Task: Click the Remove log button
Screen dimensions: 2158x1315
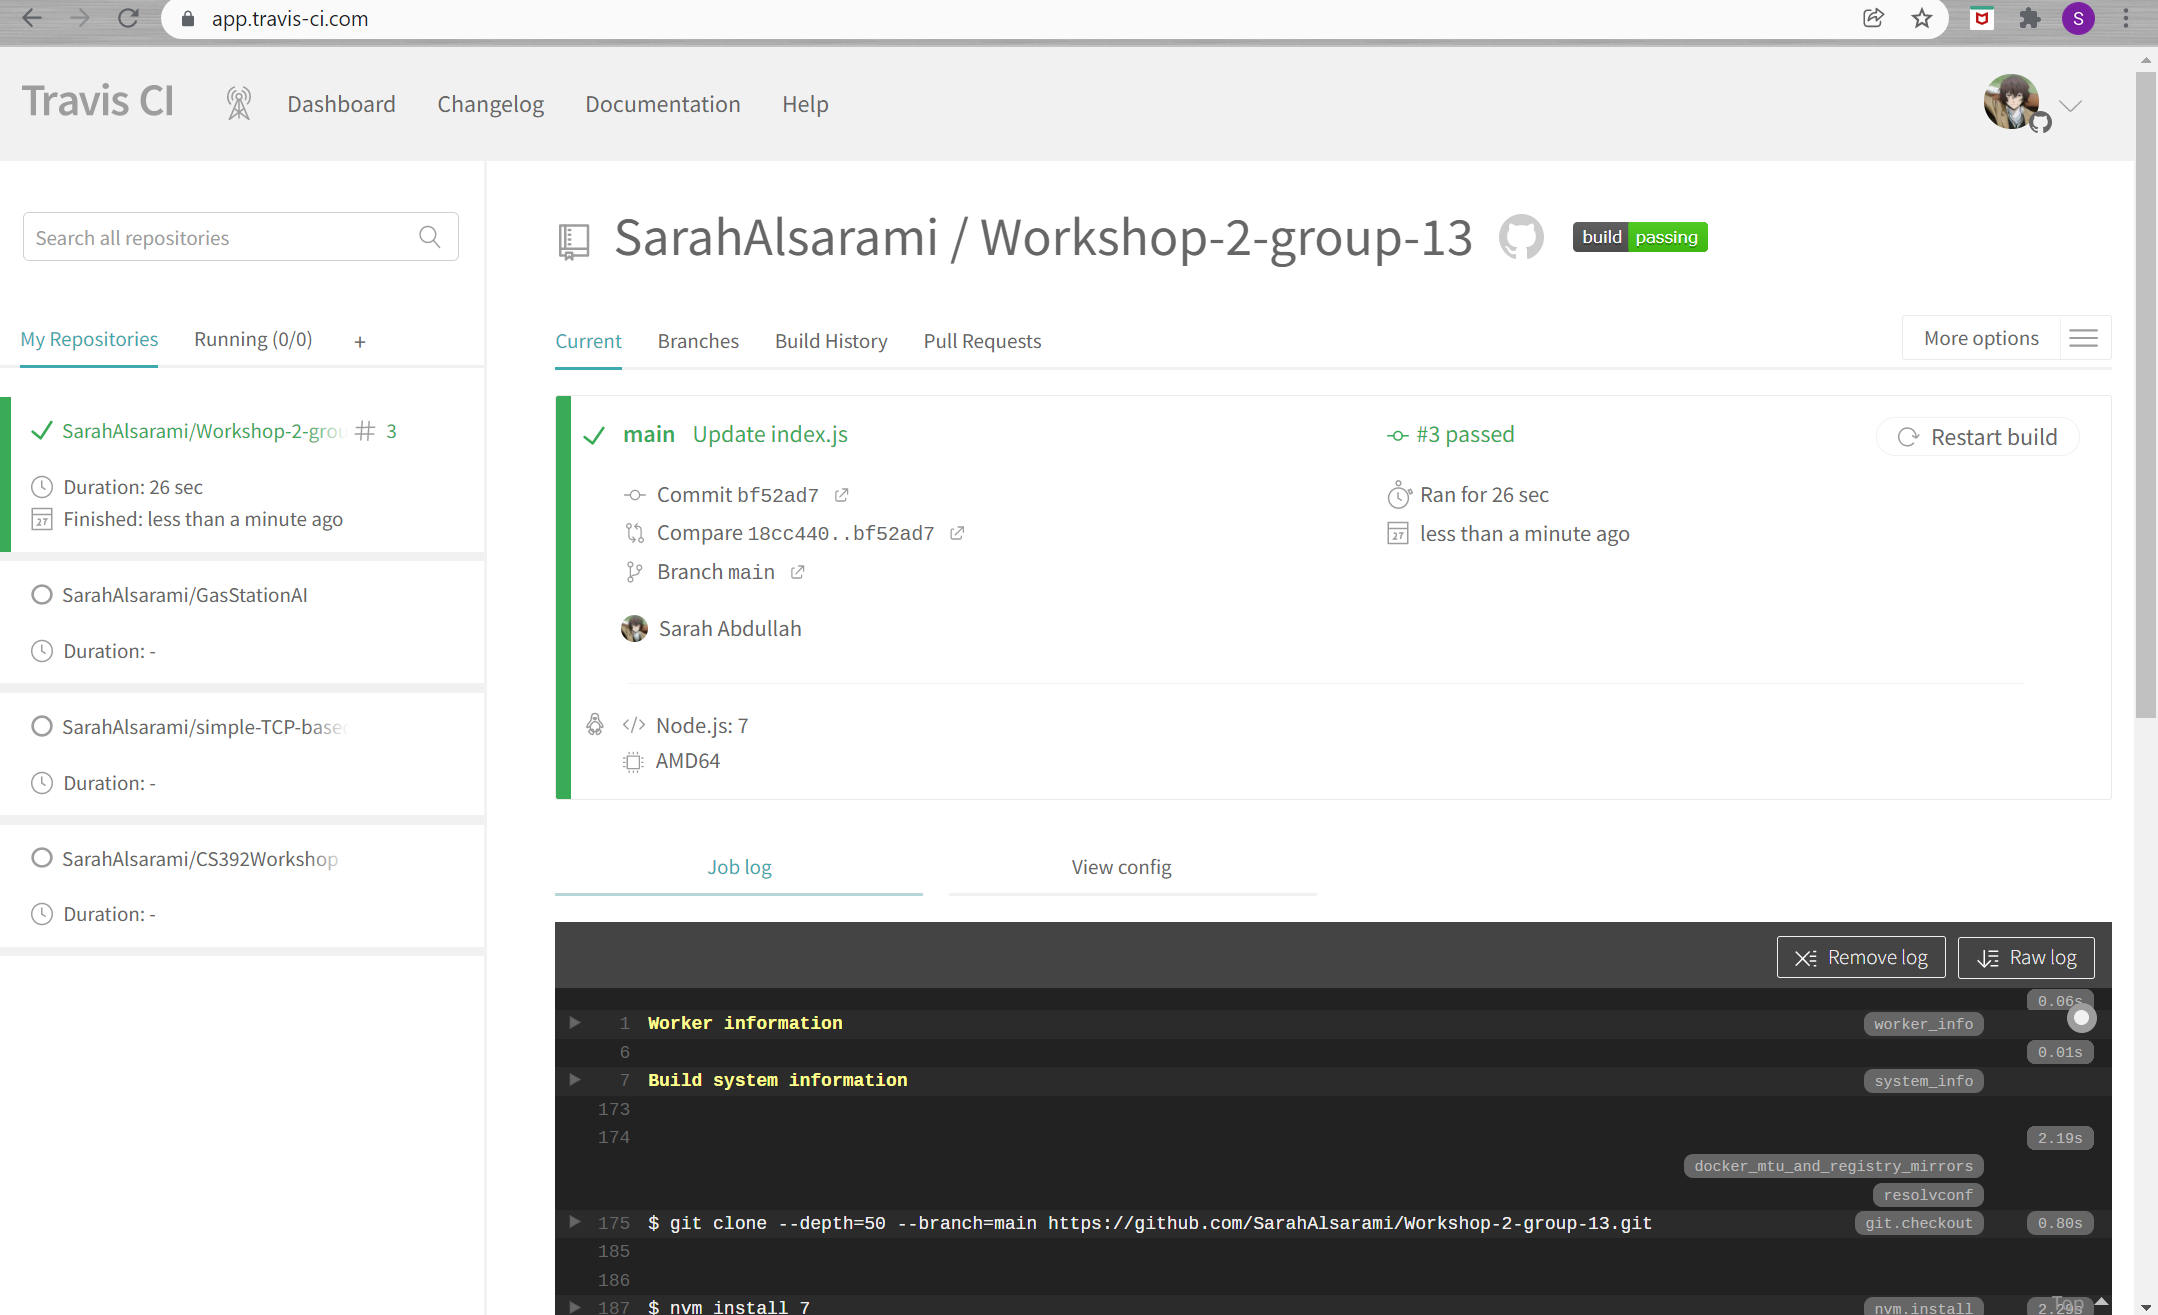Action: pos(1861,957)
